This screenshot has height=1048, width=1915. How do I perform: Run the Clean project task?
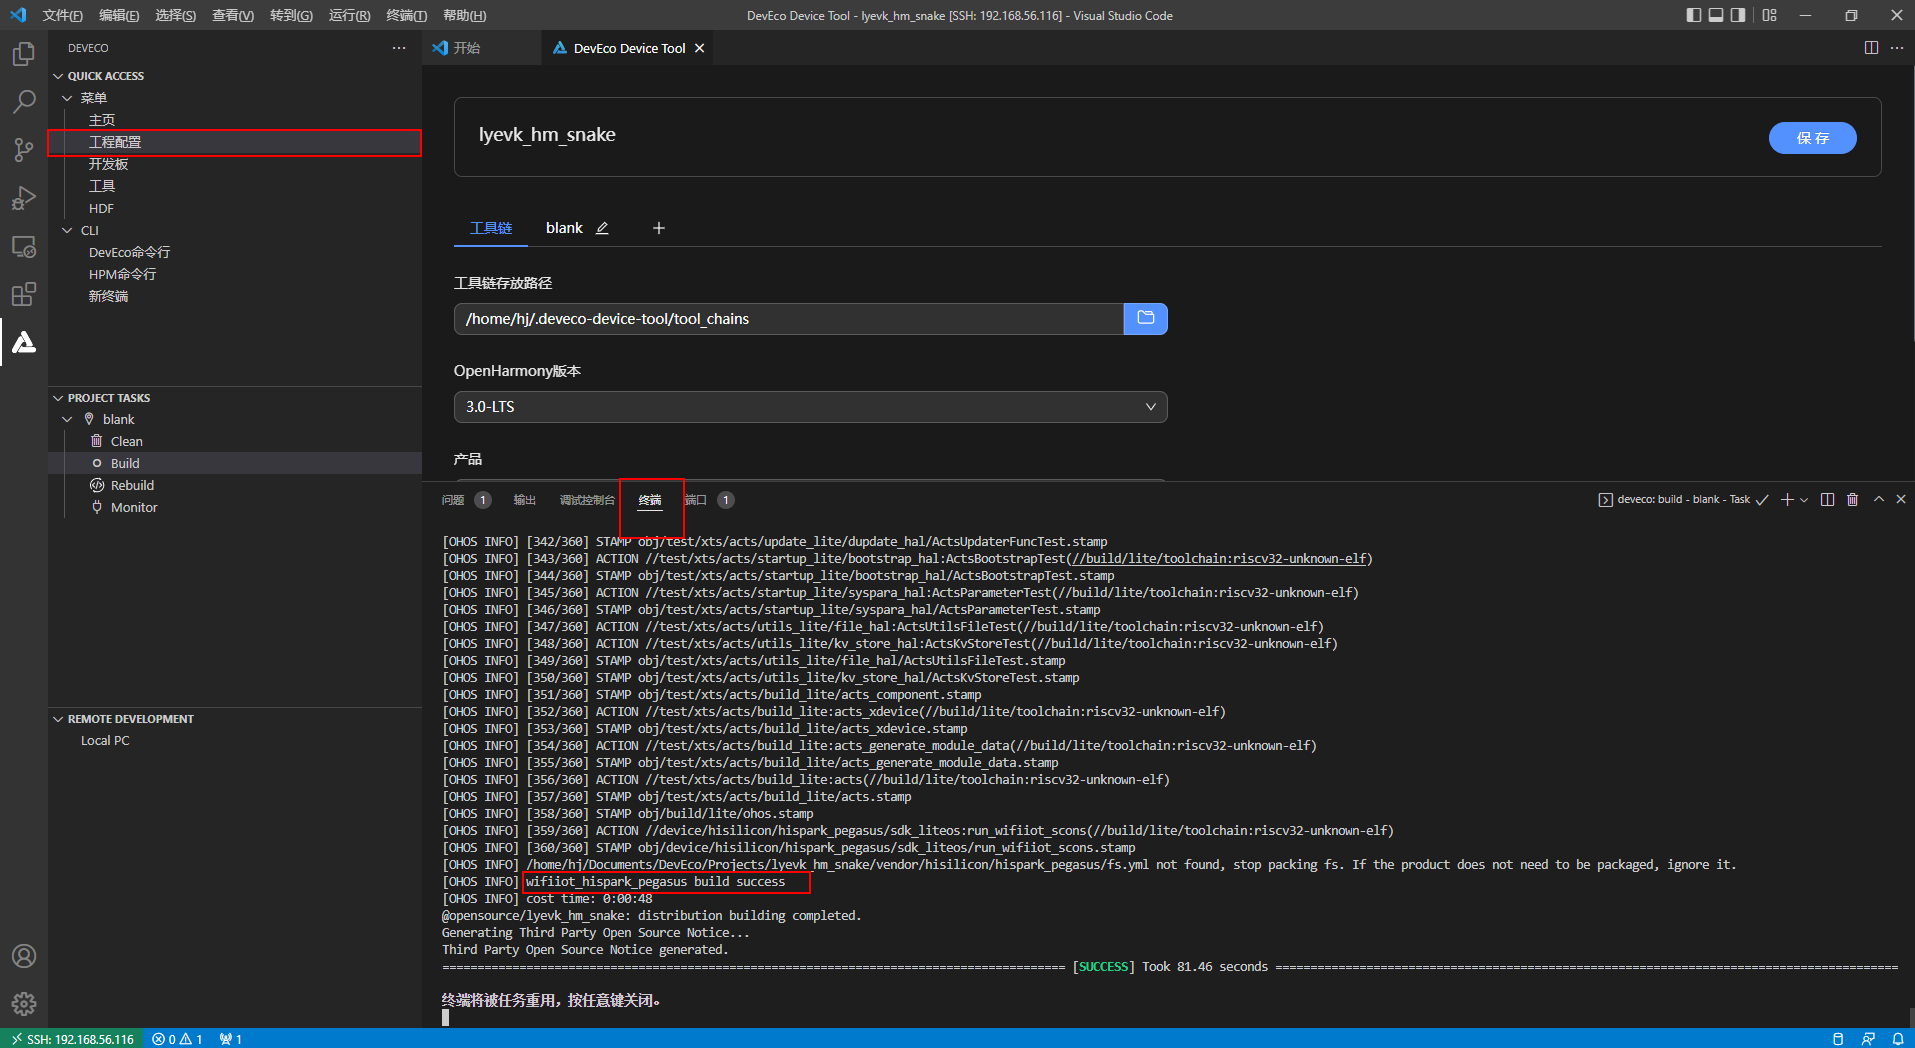(x=126, y=441)
